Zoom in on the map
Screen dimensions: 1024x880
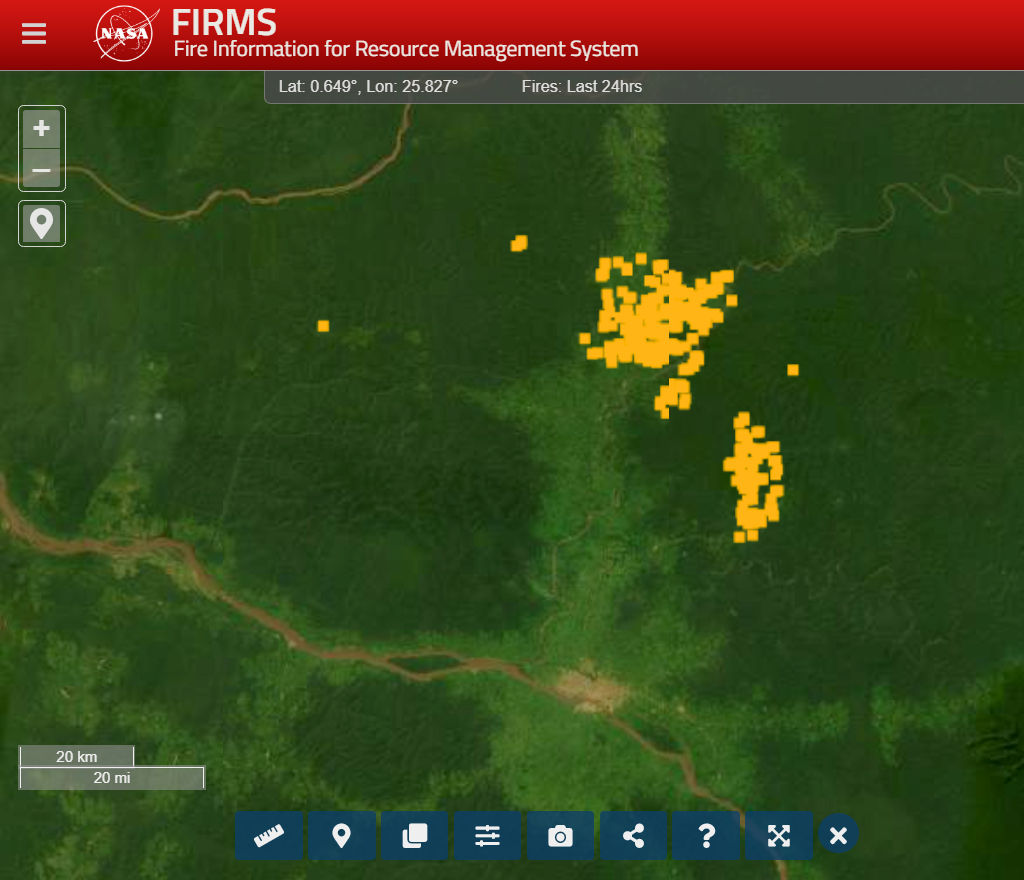42,129
